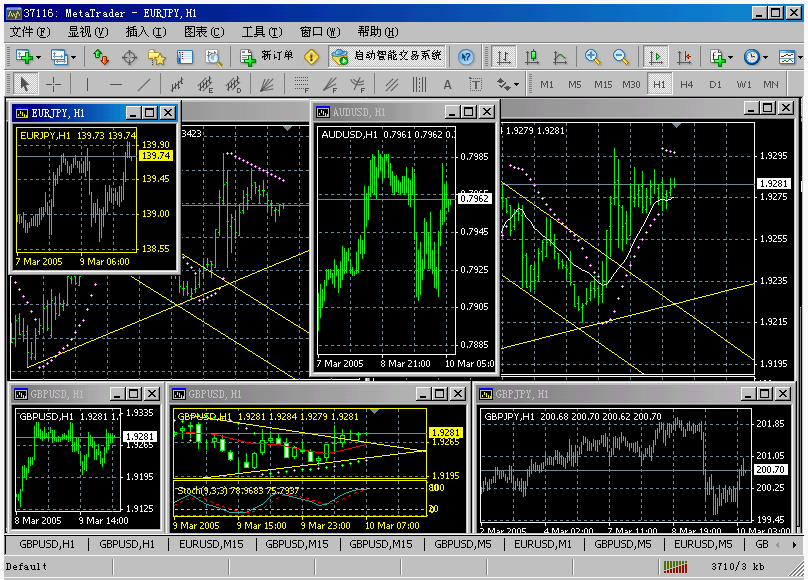Toggle chart shift from right edge

[684, 57]
